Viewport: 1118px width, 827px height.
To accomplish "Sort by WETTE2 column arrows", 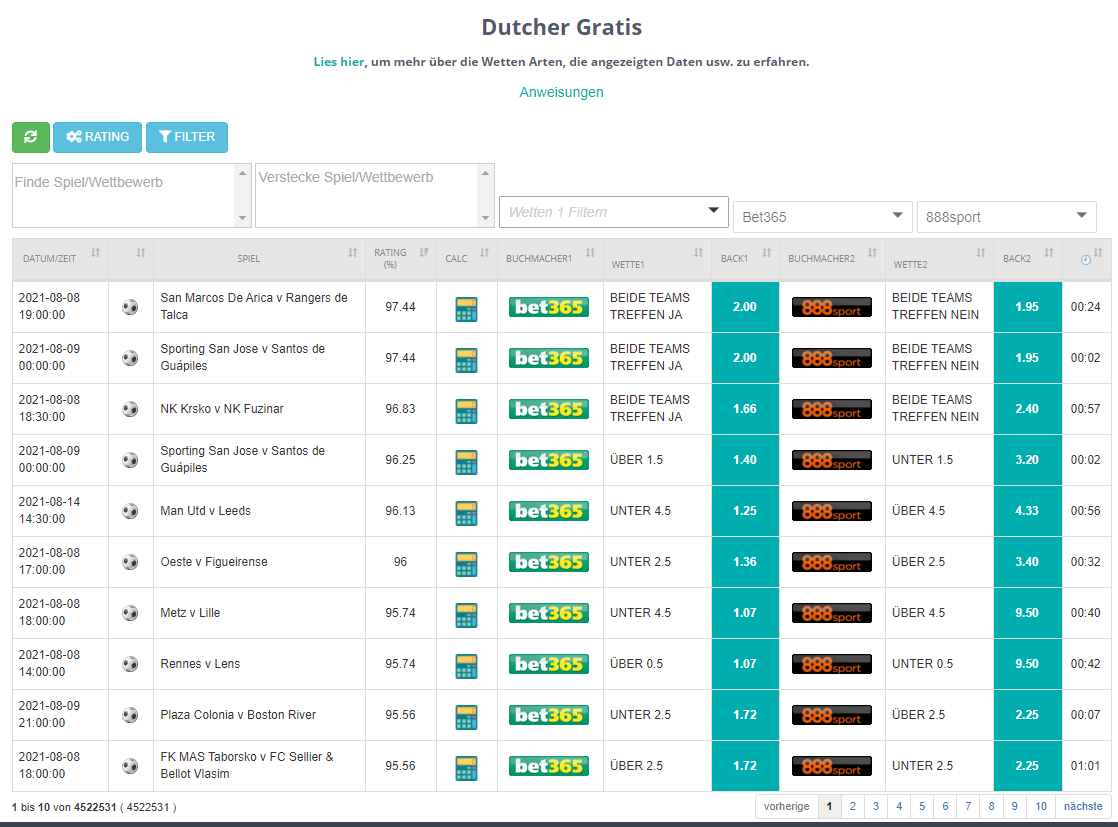I will [980, 252].
